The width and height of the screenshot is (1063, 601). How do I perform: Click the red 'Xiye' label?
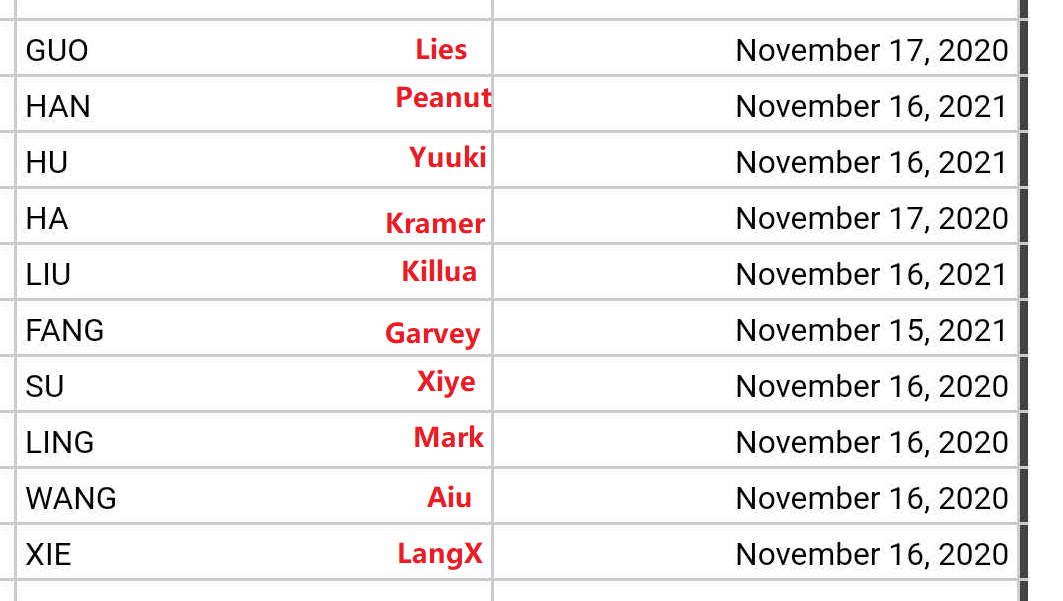[446, 382]
